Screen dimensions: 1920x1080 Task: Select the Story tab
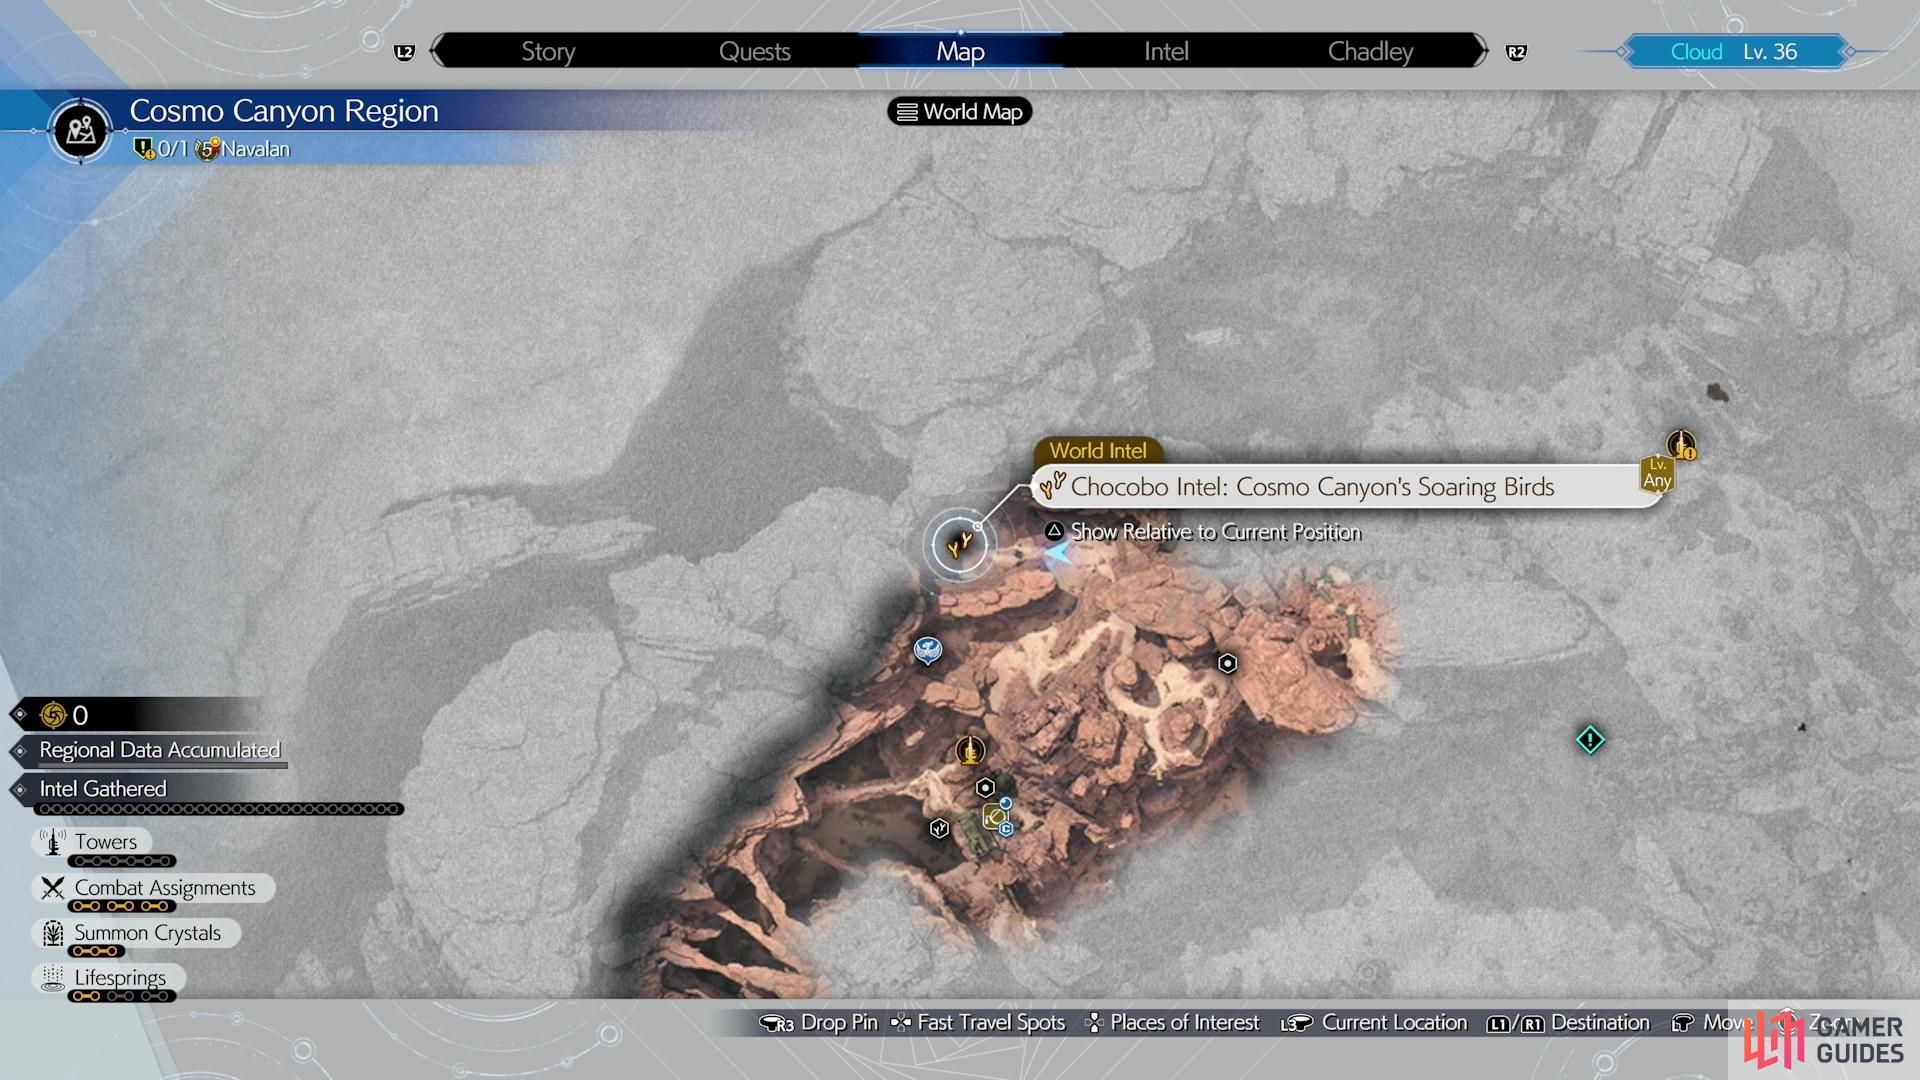click(551, 50)
